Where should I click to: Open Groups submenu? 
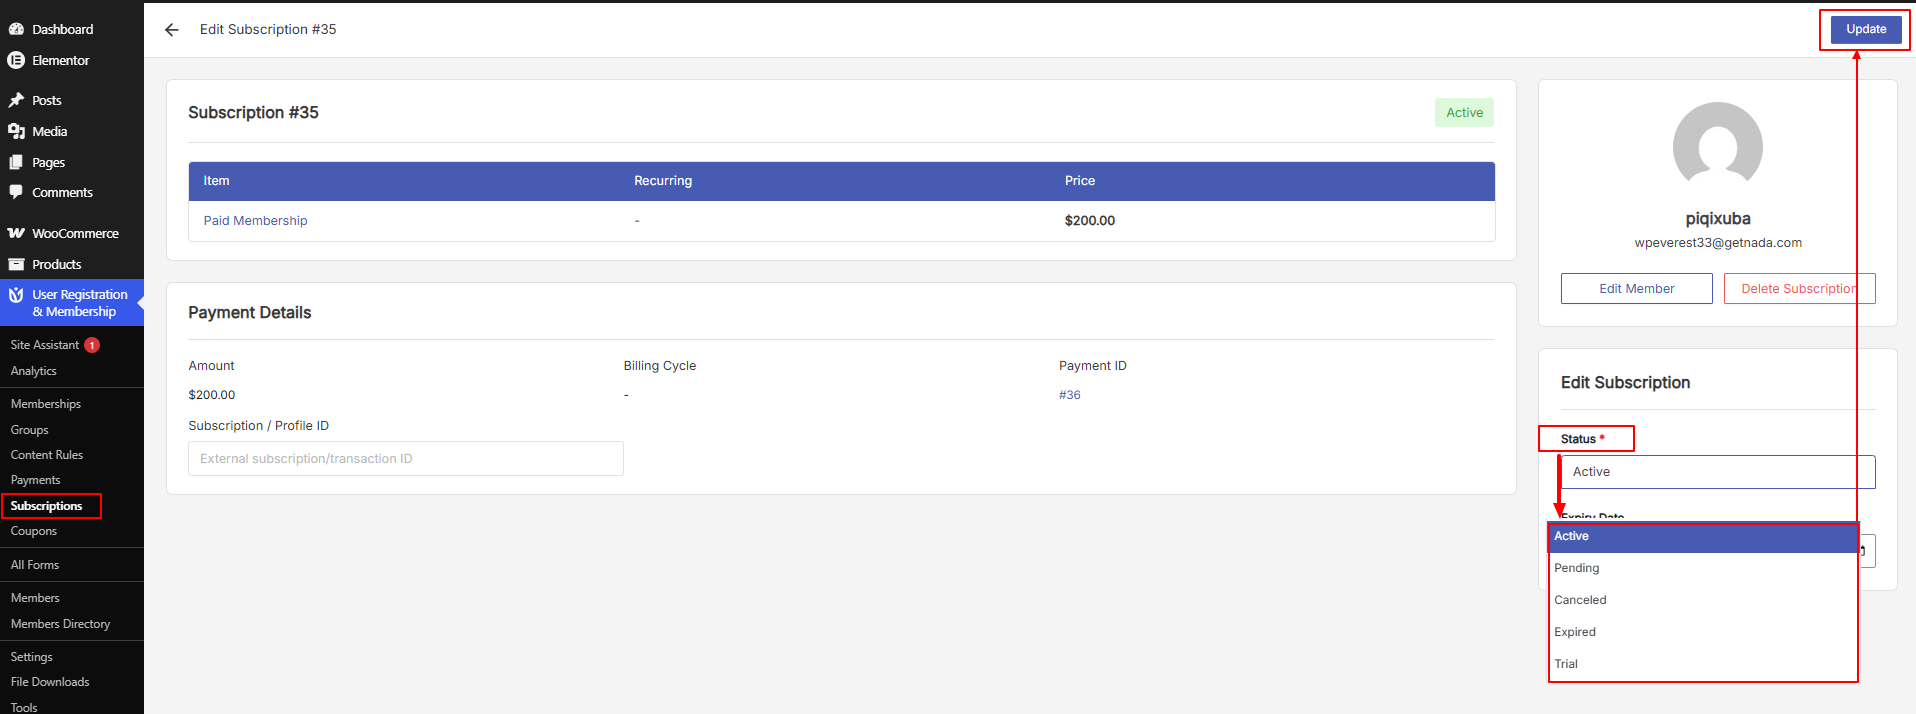pos(30,430)
